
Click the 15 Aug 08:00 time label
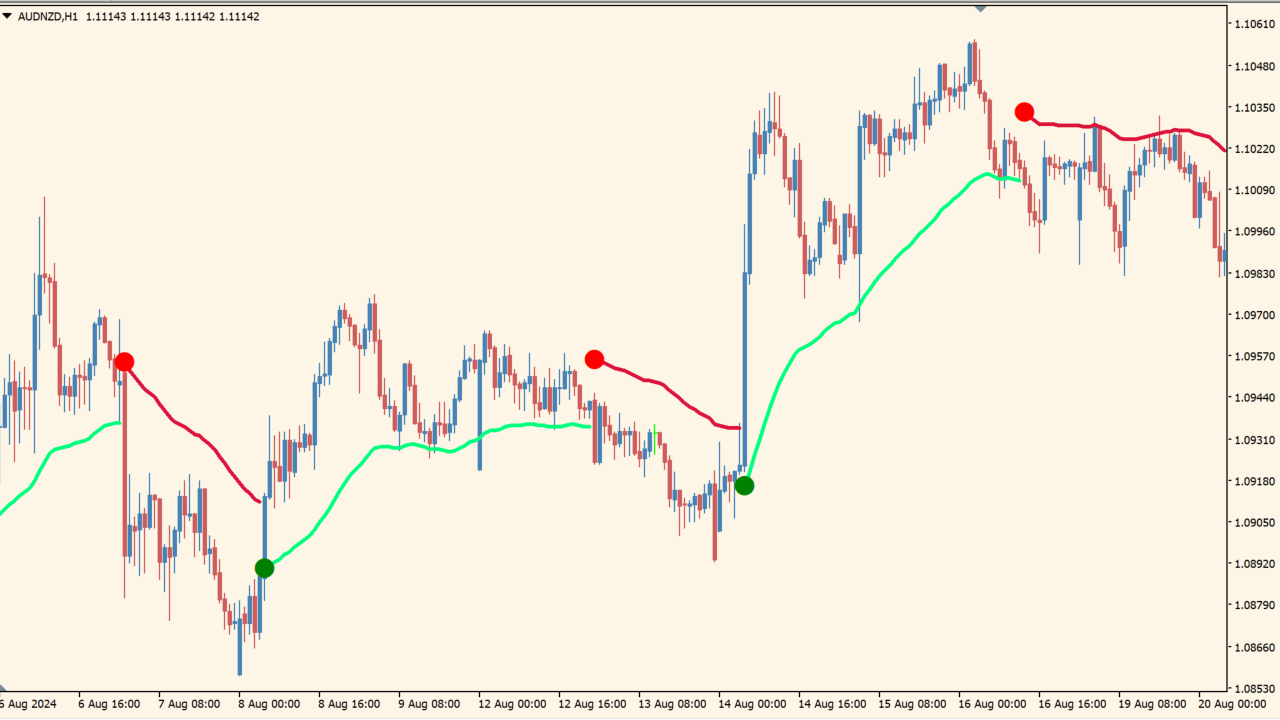pyautogui.click(x=912, y=704)
